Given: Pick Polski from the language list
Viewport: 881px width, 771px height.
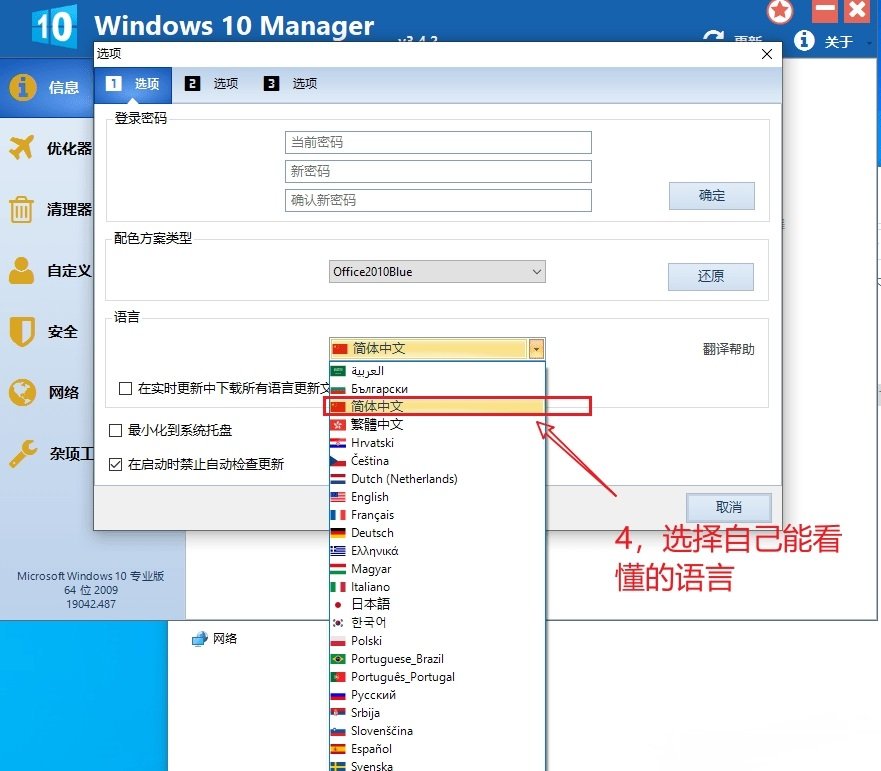Looking at the screenshot, I should click(437, 641).
